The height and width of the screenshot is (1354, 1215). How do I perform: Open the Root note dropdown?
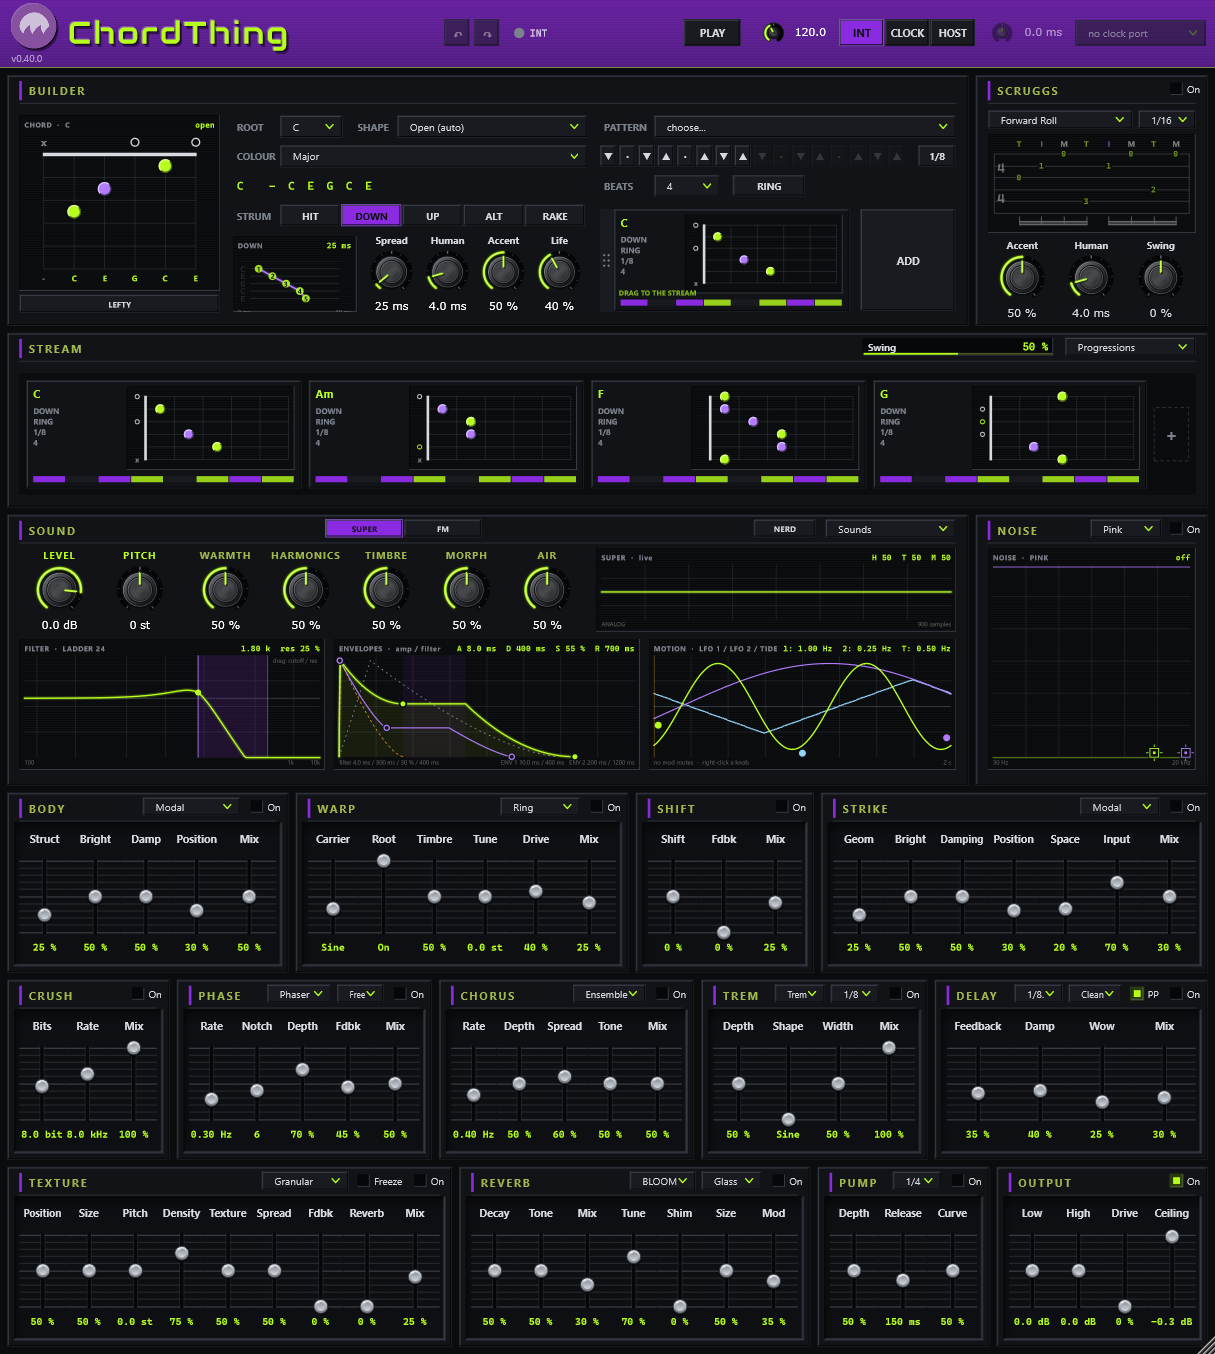coord(312,127)
